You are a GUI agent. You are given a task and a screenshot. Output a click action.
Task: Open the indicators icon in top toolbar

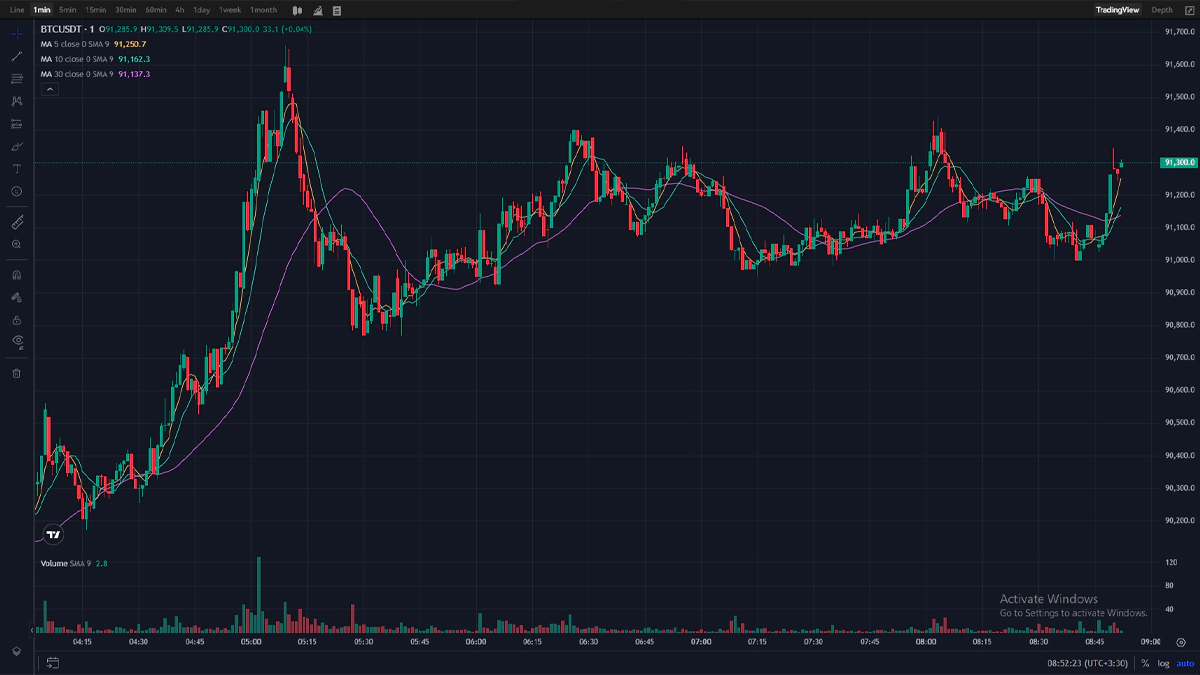coord(318,10)
